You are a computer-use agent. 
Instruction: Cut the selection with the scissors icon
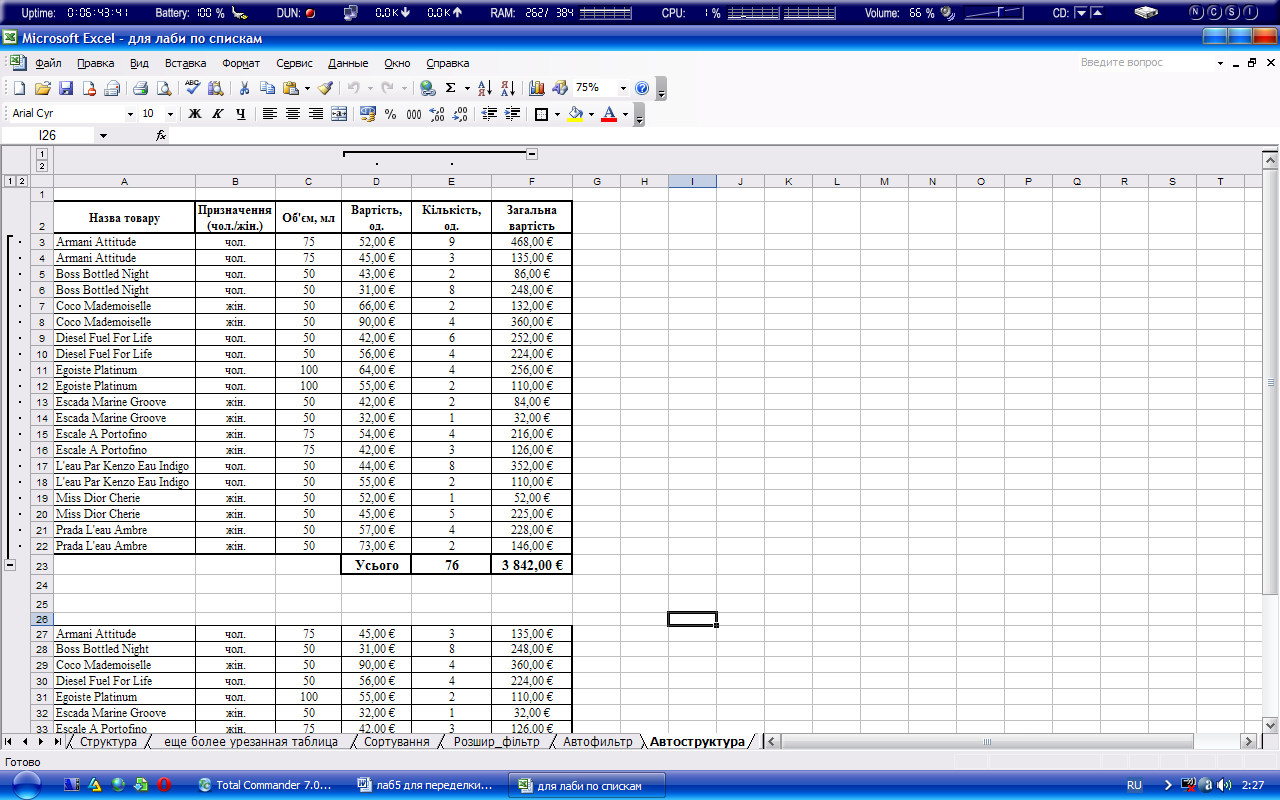pos(243,88)
